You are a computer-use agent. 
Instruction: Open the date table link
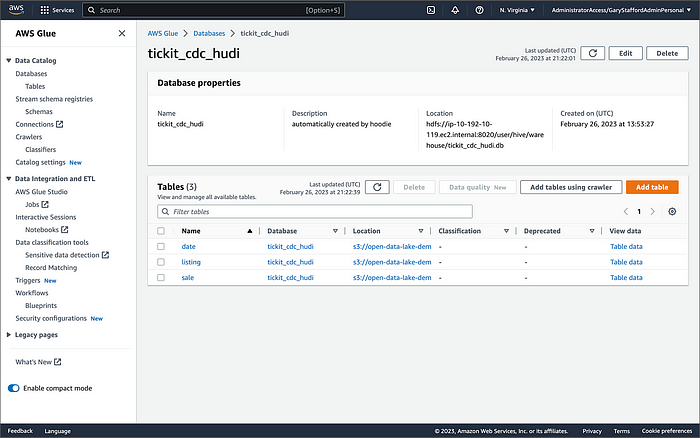(x=188, y=246)
